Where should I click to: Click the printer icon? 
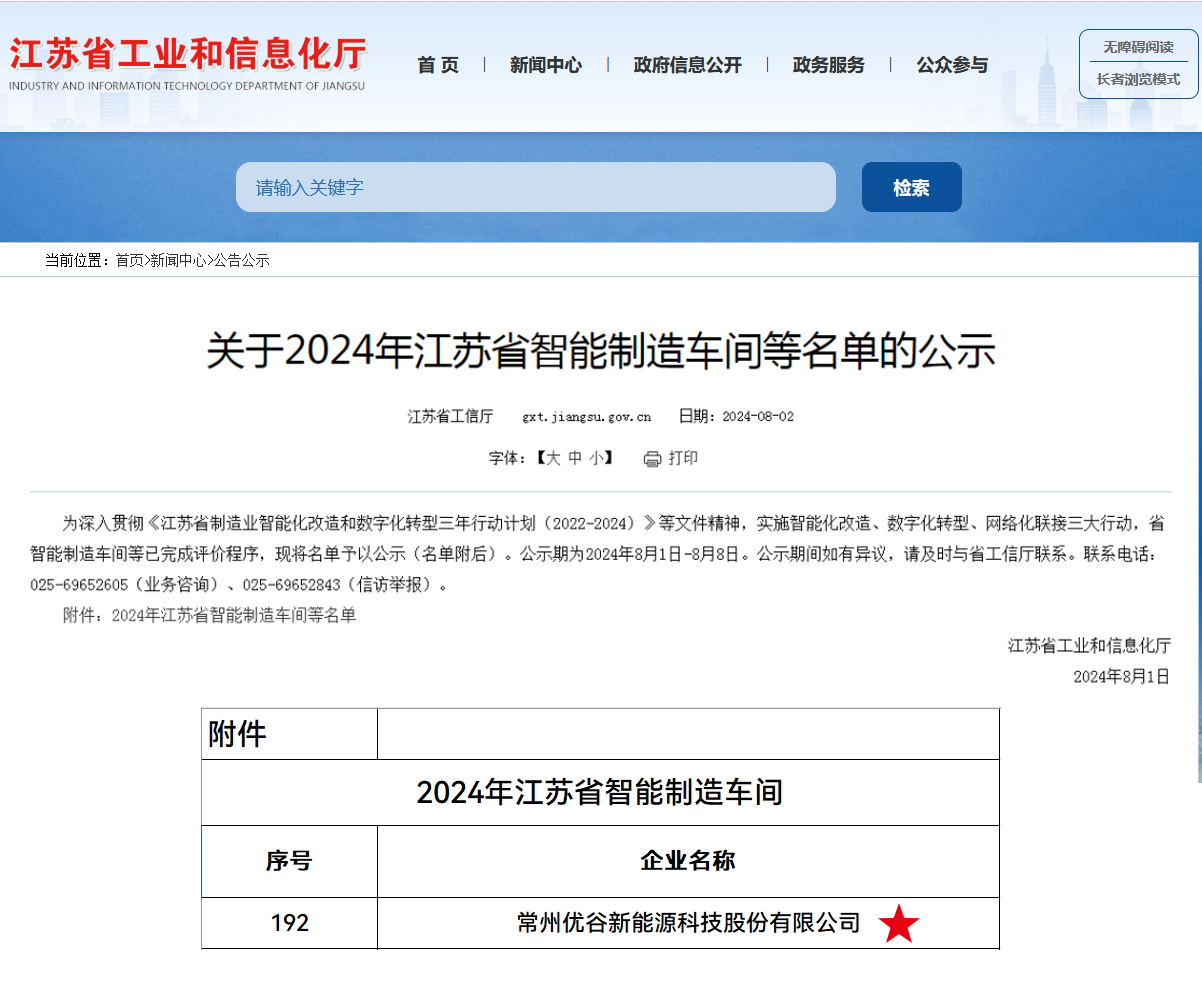[652, 459]
